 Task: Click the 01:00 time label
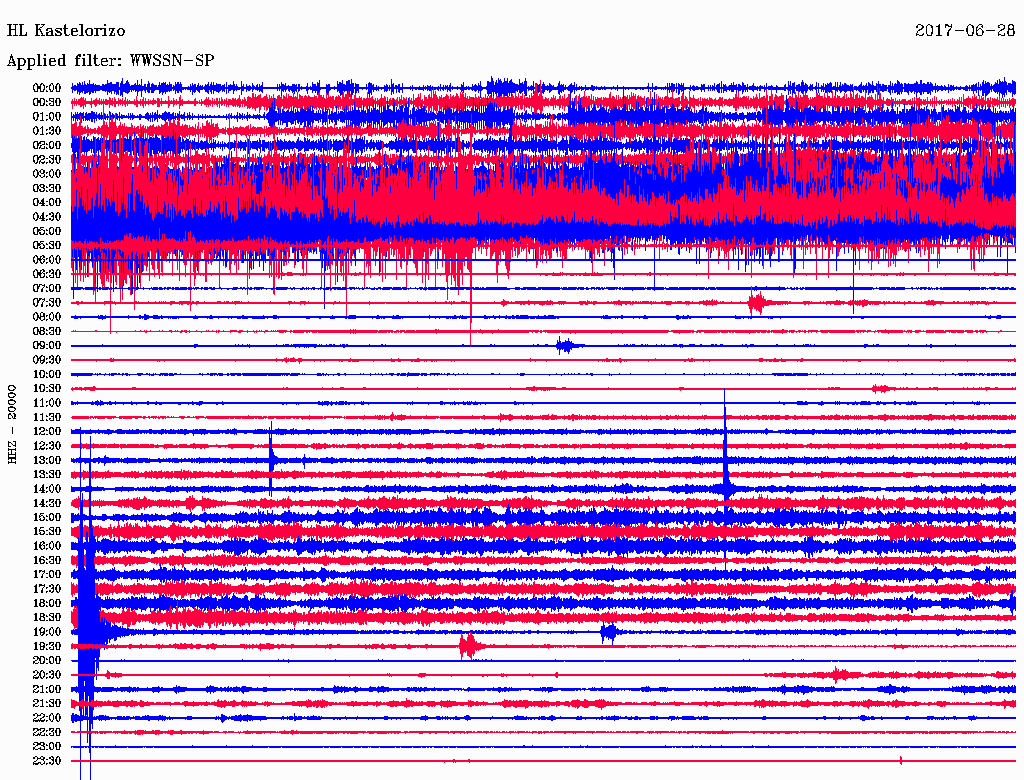[x=47, y=116]
